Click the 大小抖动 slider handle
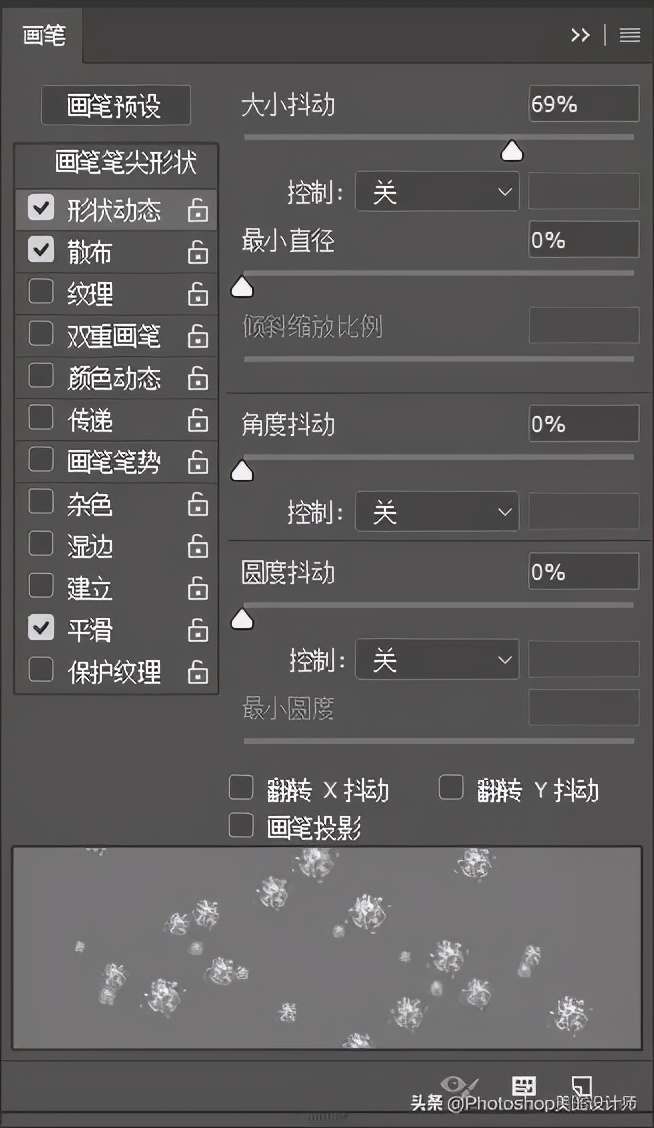The height and width of the screenshot is (1128, 654). tap(512, 150)
